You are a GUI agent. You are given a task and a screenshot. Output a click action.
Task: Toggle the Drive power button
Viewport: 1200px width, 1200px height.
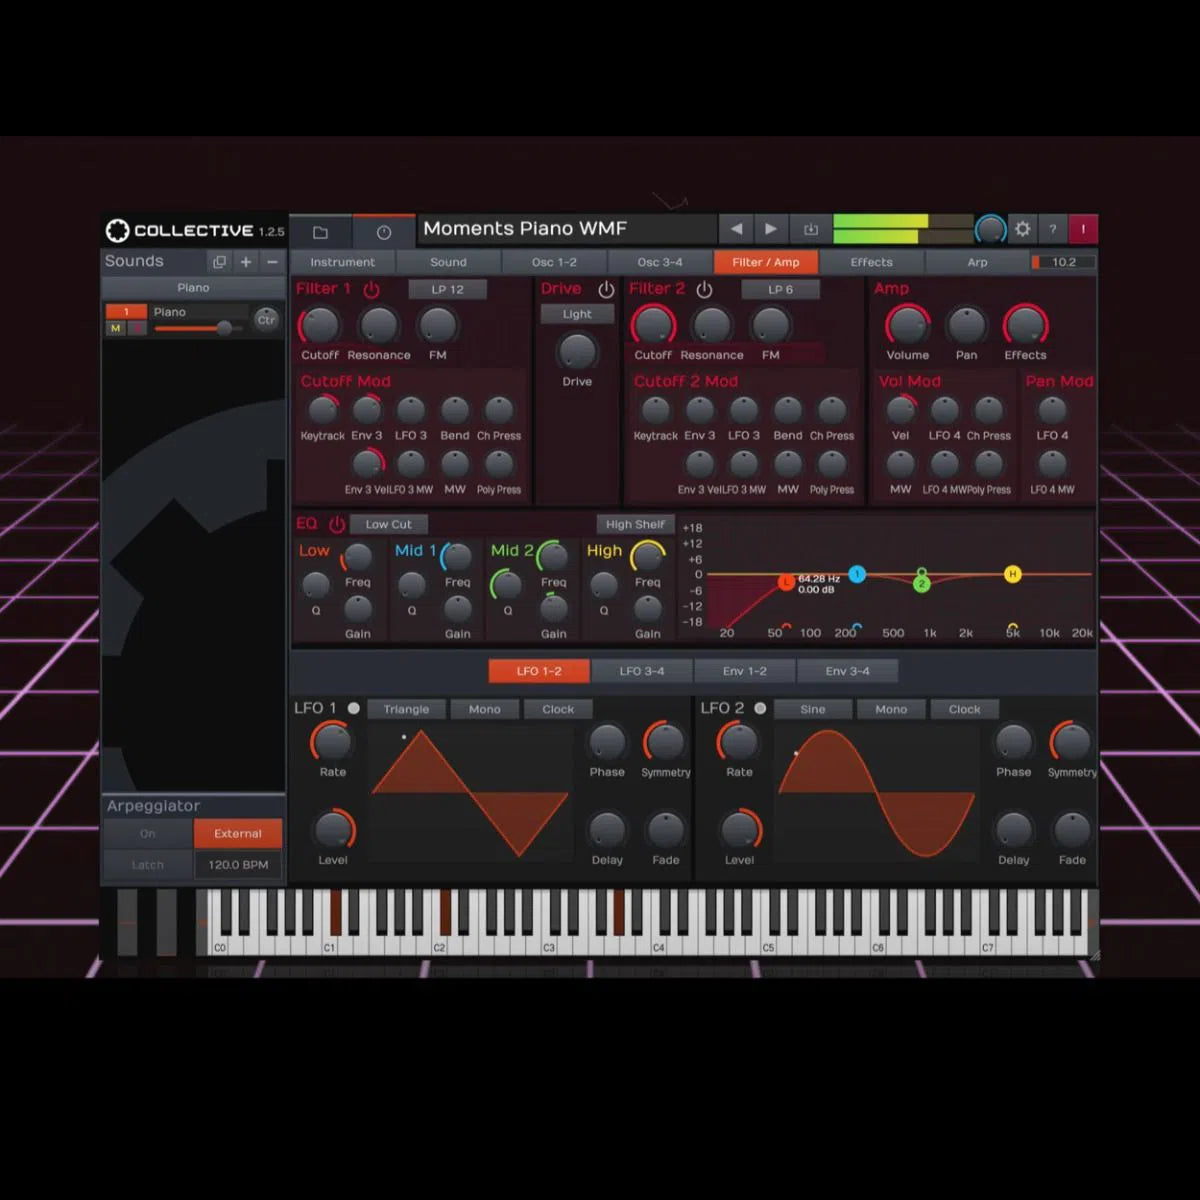click(606, 289)
